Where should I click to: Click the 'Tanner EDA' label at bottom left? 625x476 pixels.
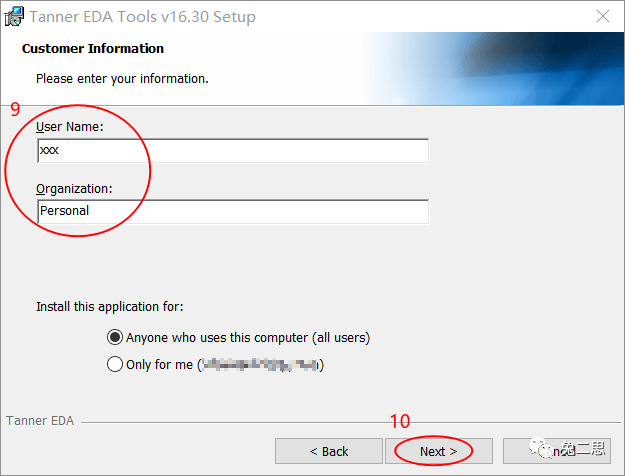(40, 421)
